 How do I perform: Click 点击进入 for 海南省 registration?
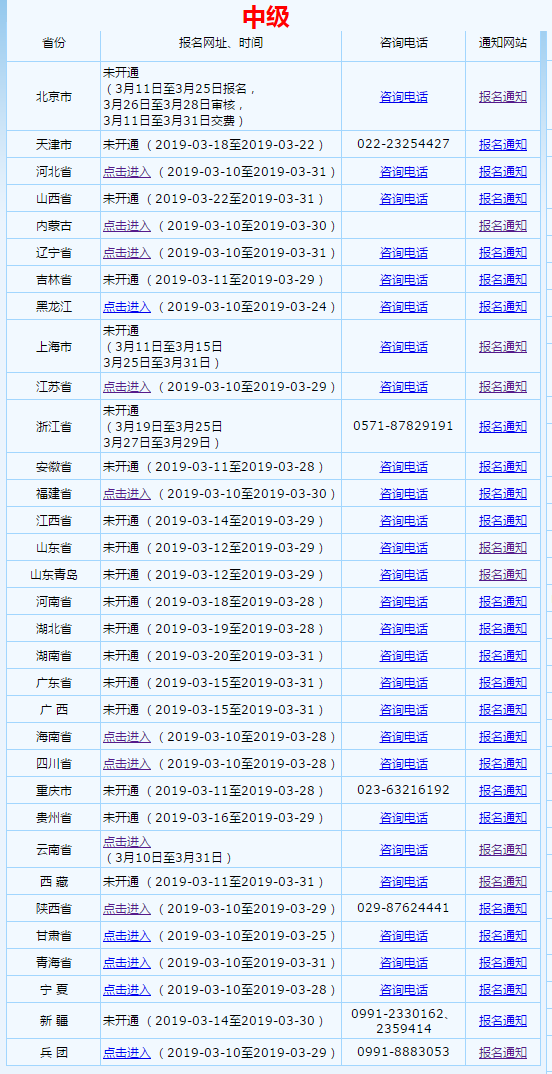[127, 737]
